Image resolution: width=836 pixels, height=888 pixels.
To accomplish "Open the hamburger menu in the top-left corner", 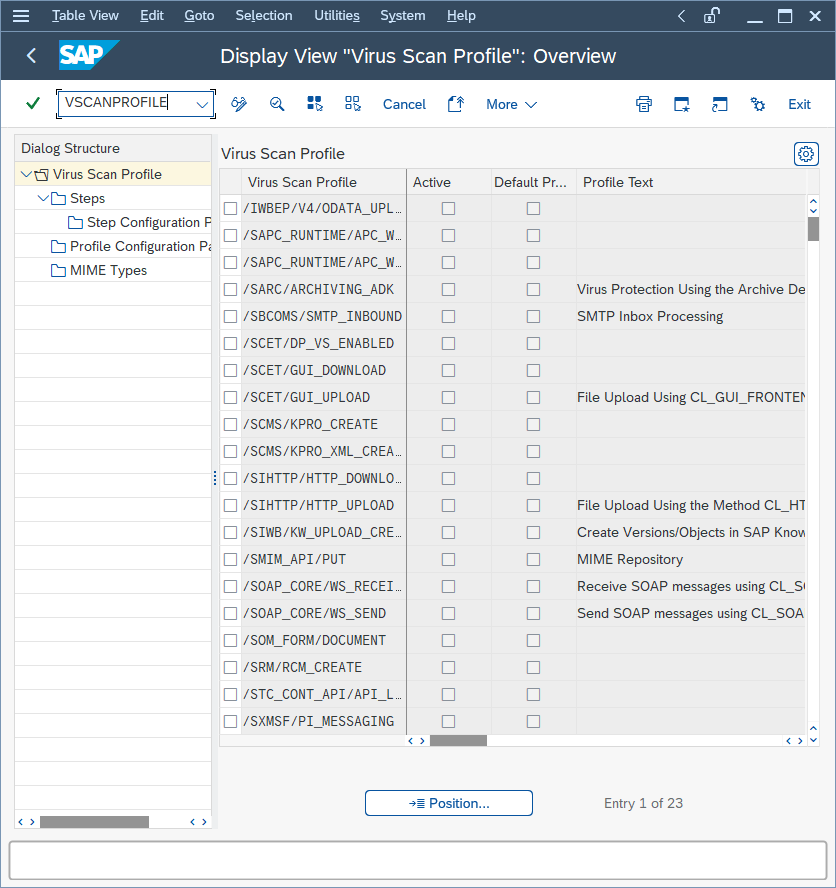I will point(21,15).
